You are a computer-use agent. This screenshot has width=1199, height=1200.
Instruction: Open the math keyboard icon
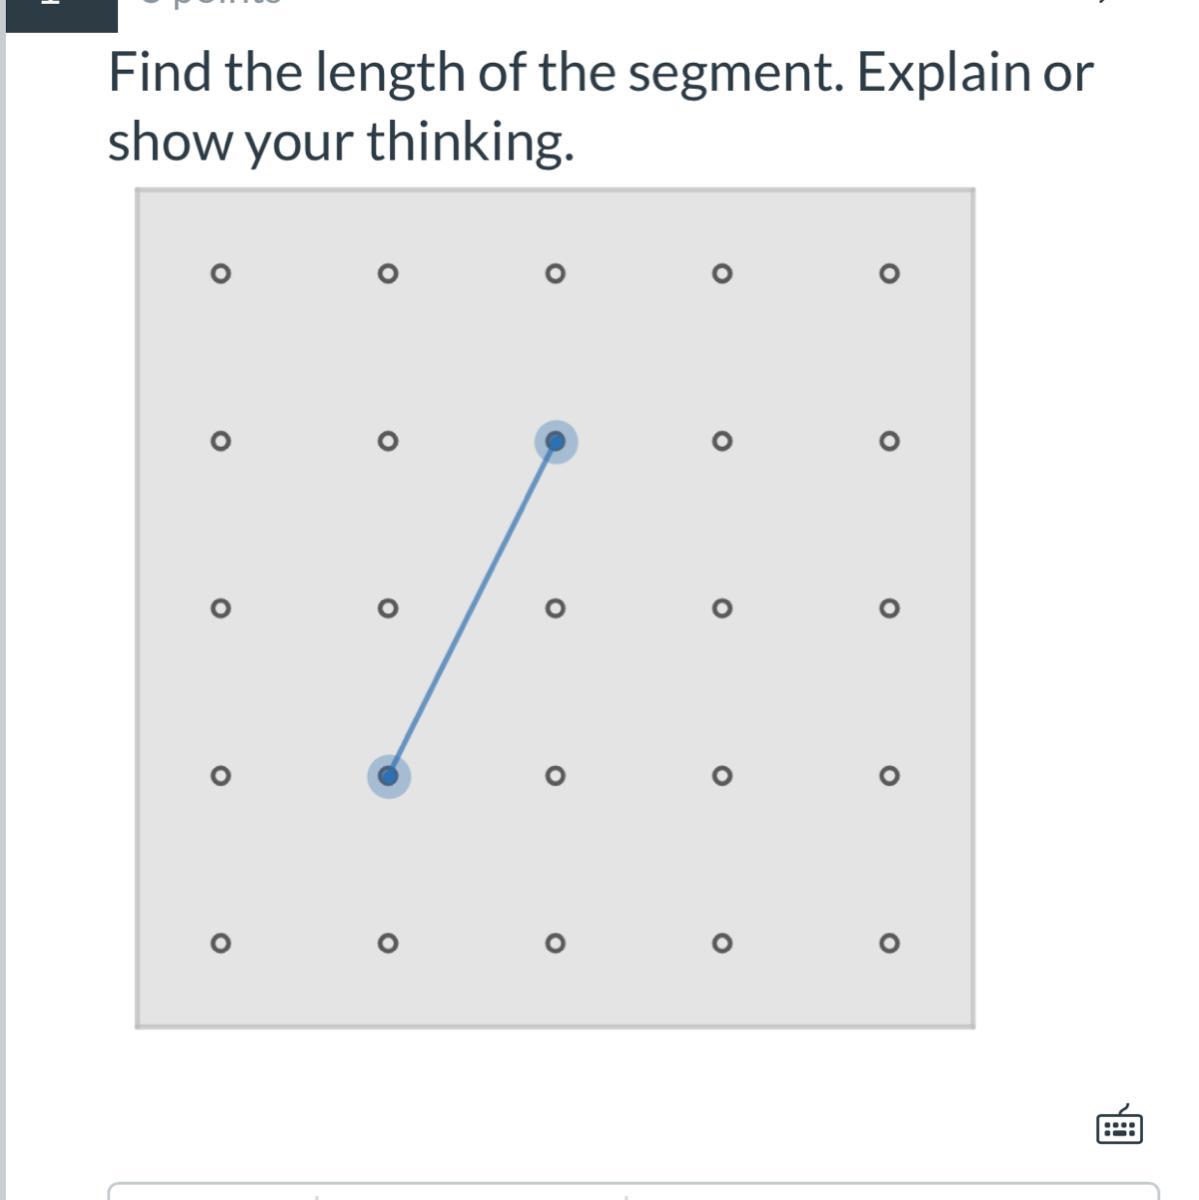[1119, 1125]
